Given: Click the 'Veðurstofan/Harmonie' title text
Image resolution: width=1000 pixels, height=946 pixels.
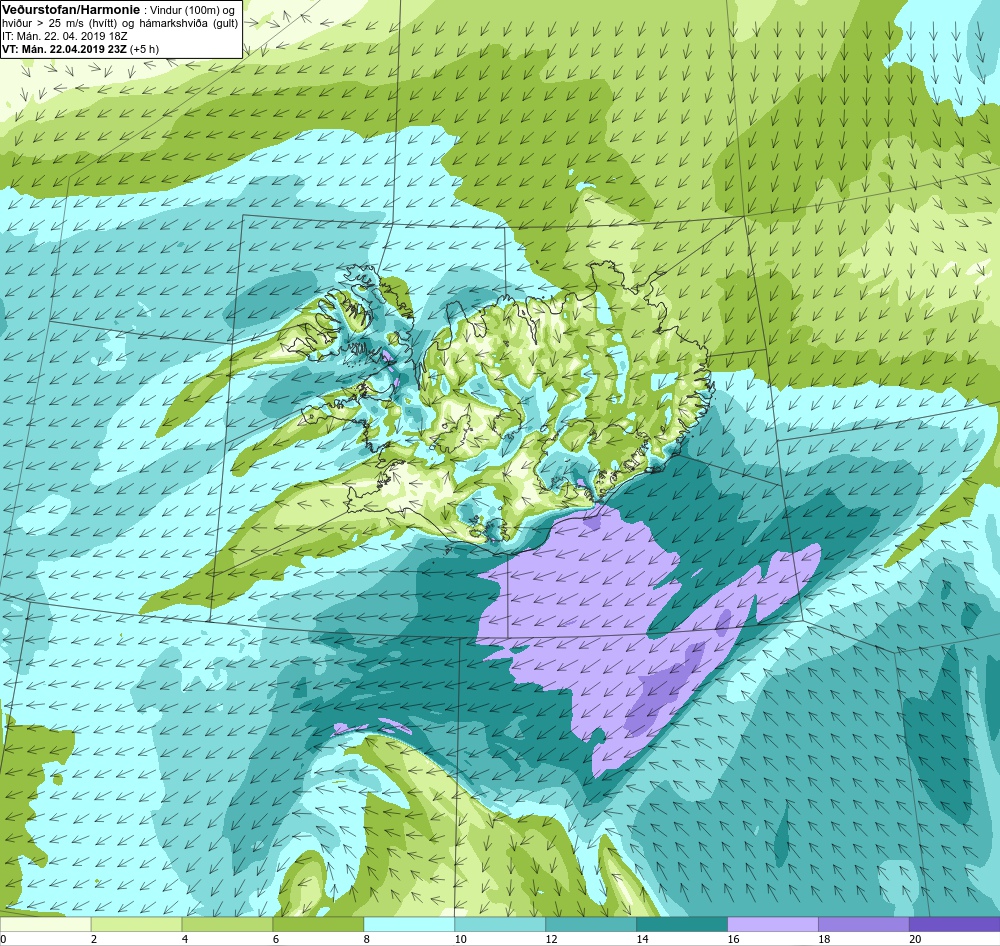Looking at the screenshot, I should coord(71,10).
